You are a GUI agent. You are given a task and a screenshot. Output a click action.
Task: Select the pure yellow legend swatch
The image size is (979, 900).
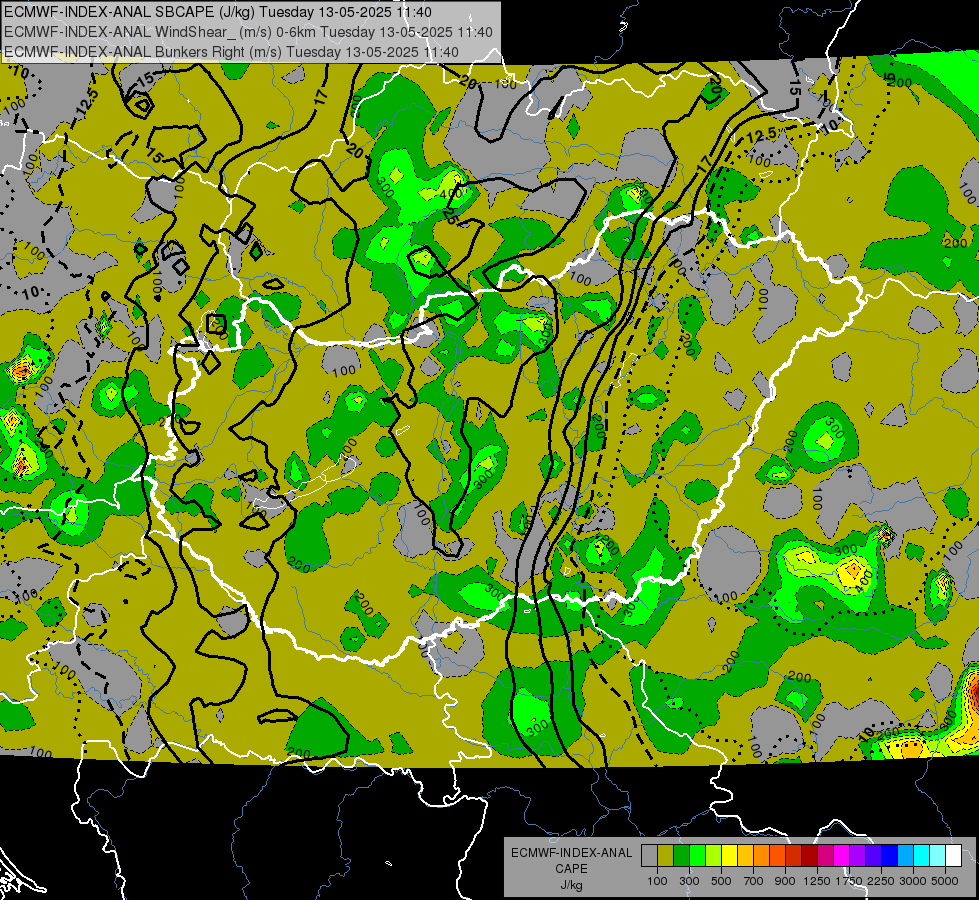click(729, 856)
